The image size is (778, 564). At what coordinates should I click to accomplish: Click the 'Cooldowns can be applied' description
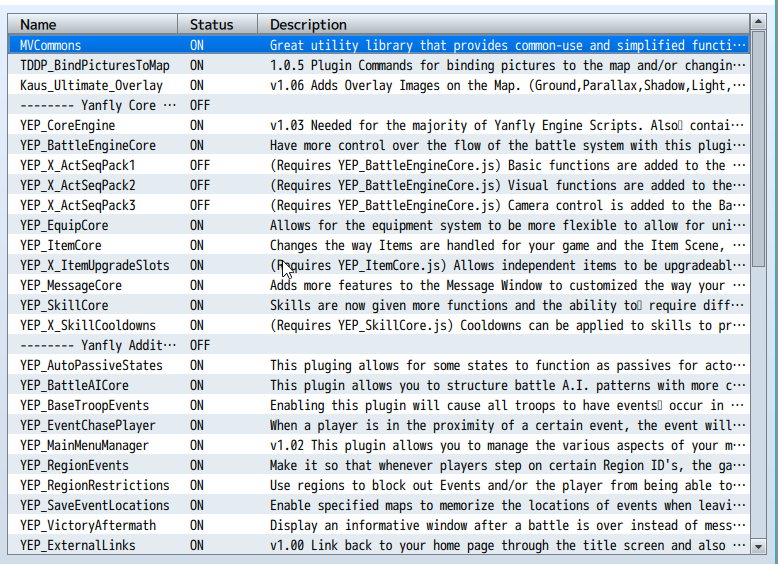point(508,325)
